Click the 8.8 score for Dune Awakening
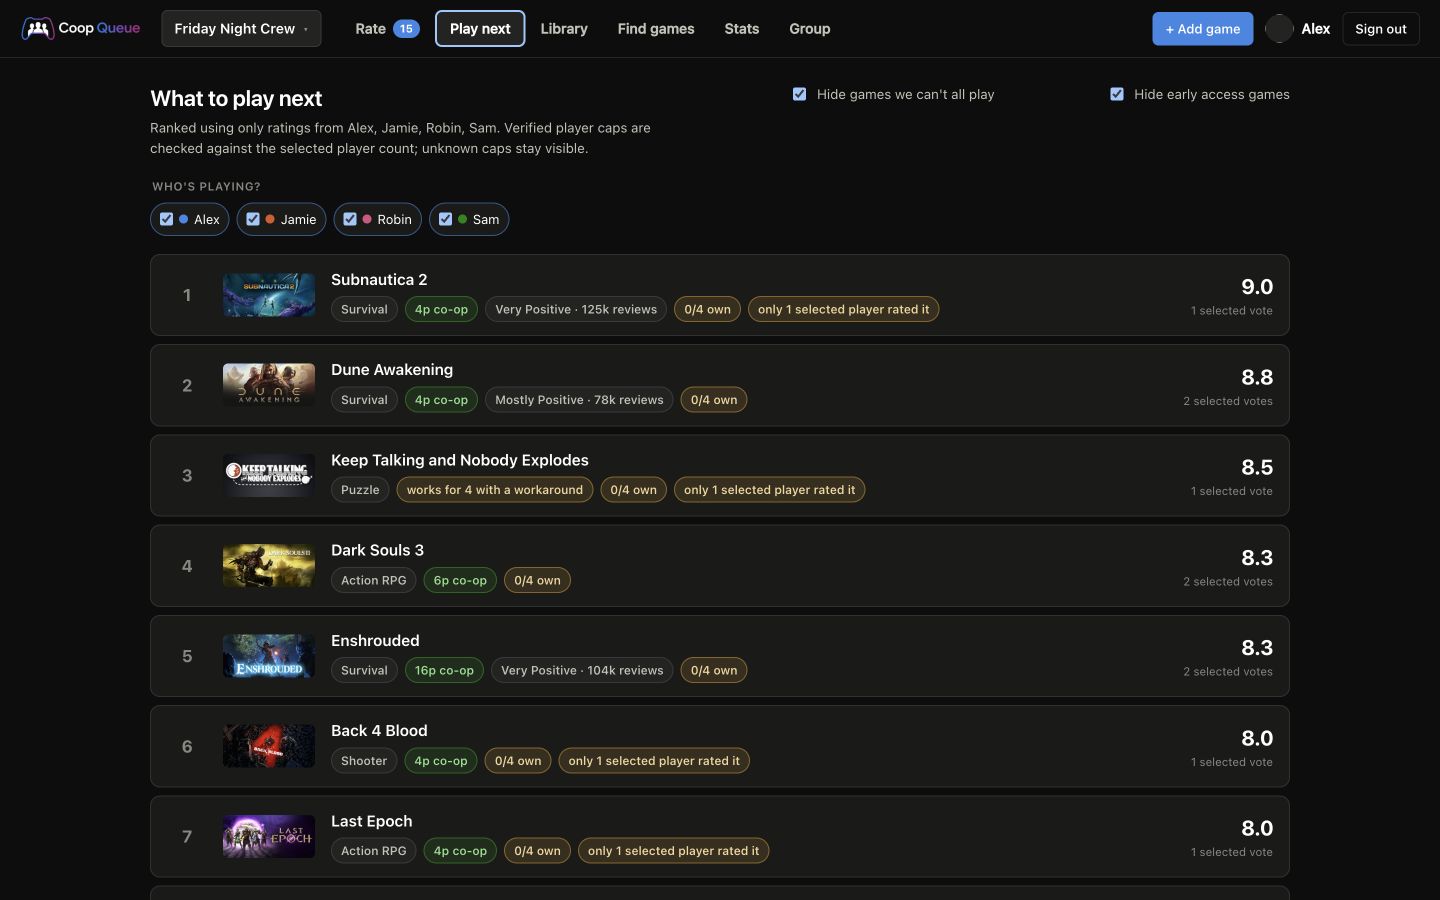1440x900 pixels. 1257,377
